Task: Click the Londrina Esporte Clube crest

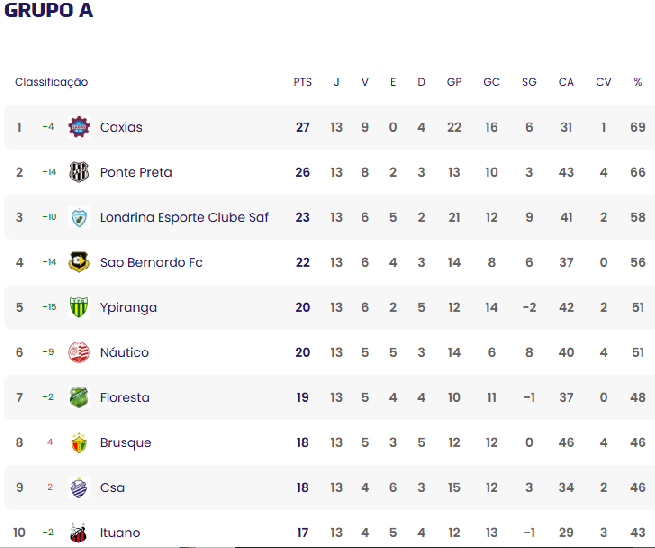Action: (79, 217)
